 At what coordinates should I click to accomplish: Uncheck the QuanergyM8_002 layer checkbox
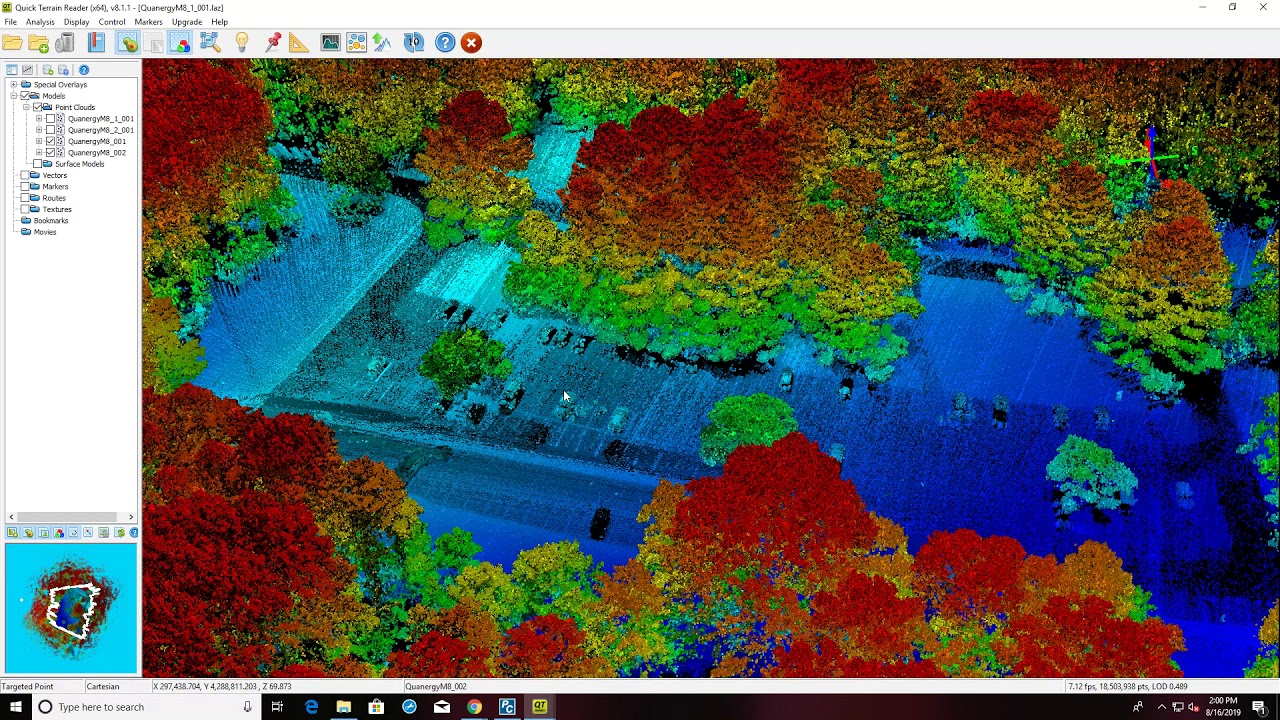[50, 153]
